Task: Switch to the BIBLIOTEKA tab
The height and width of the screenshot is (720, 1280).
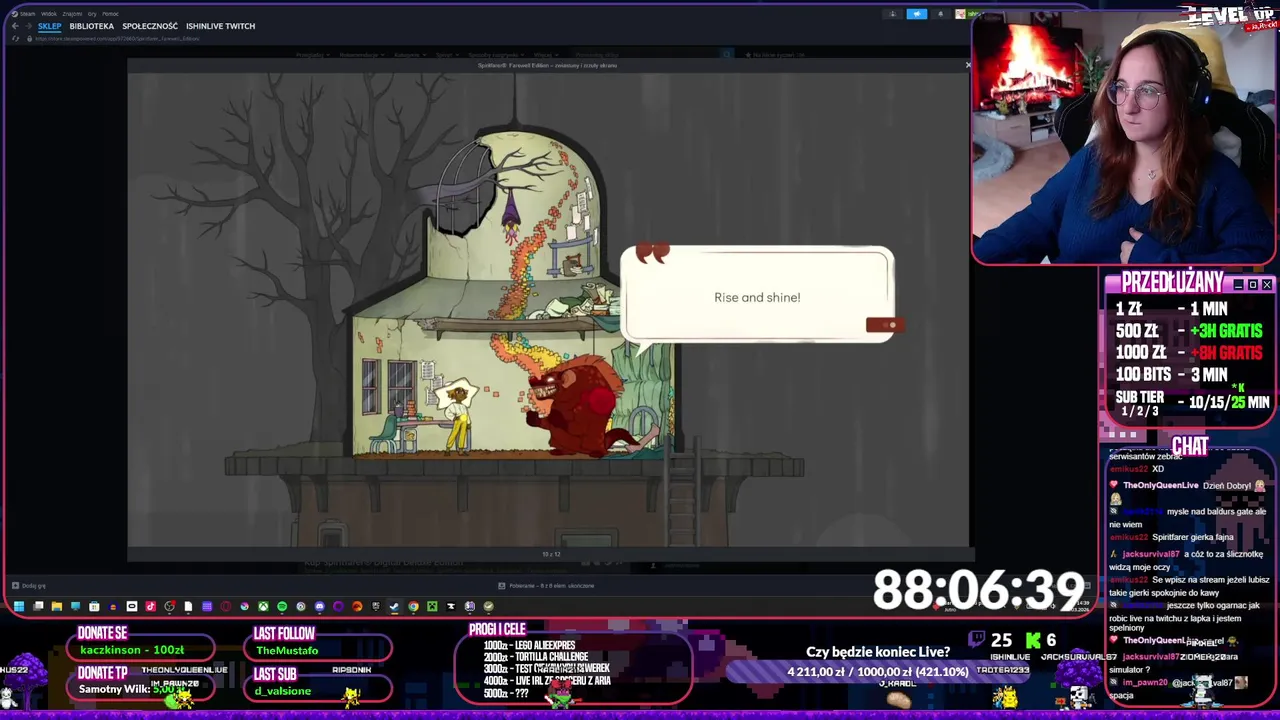Action: coord(92,26)
